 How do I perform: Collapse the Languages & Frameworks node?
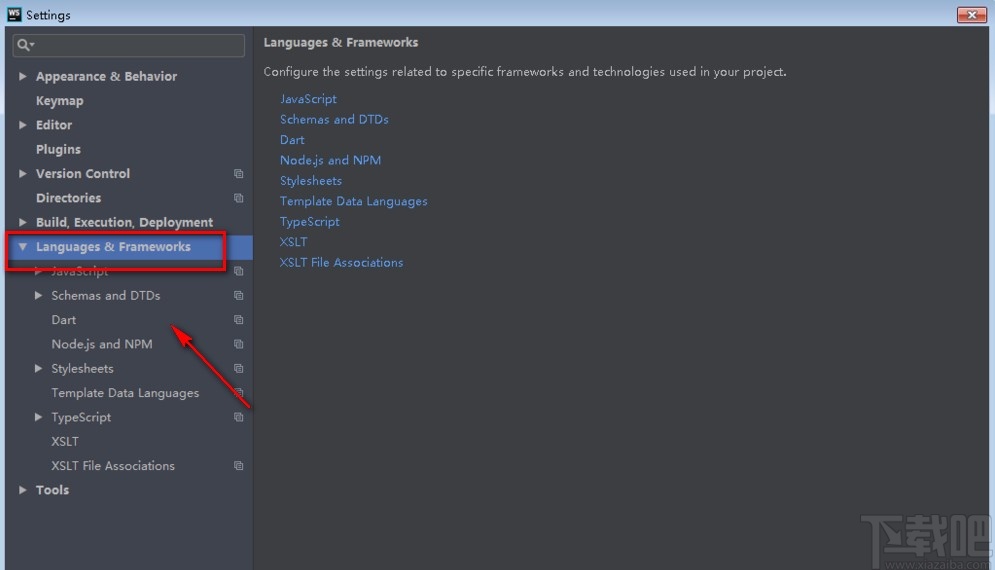pyautogui.click(x=23, y=247)
